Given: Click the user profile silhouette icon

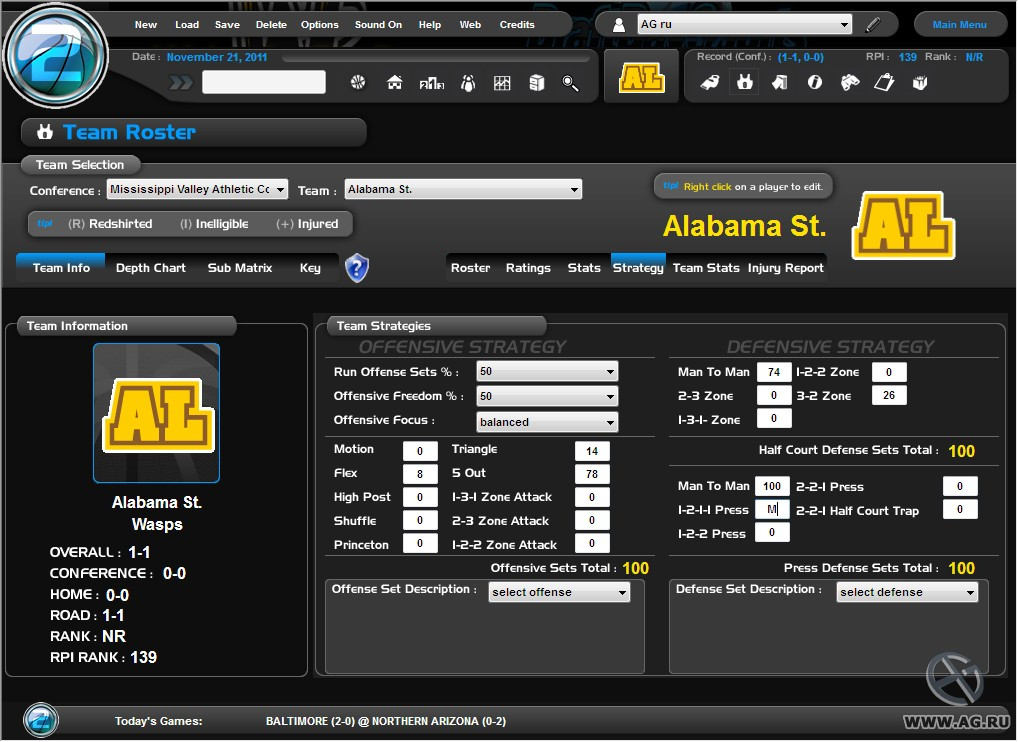Looking at the screenshot, I should point(619,25).
